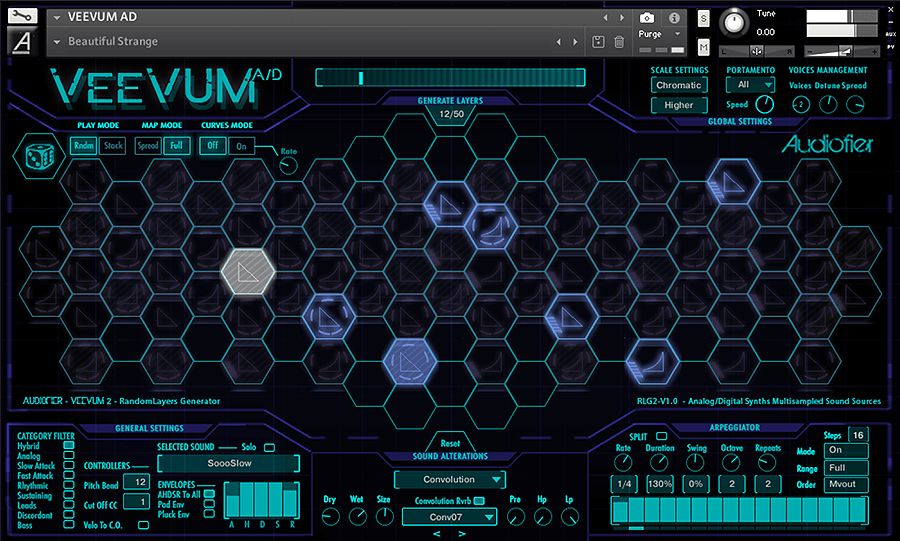The height and width of the screenshot is (541, 900).
Task: Turn the Hp filter knob
Action: (542, 517)
